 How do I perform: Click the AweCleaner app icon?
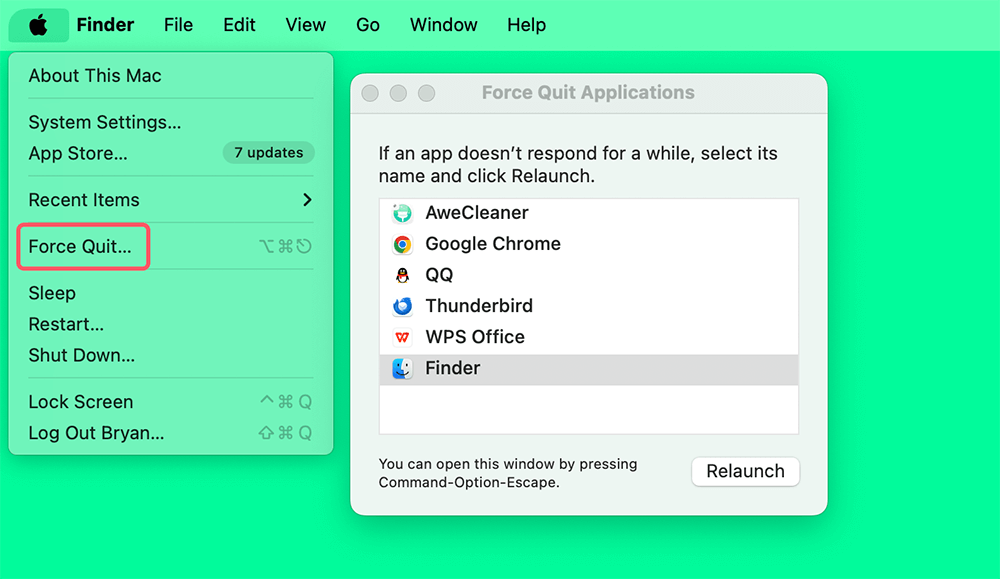(403, 212)
